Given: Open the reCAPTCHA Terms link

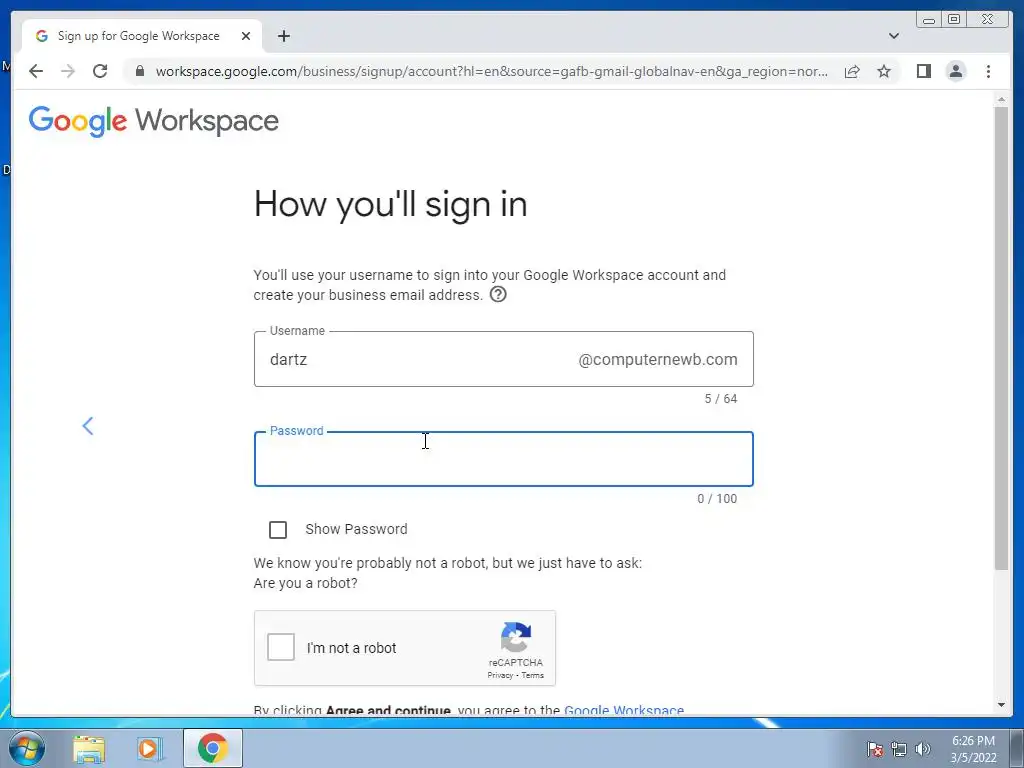Looking at the screenshot, I should pos(532,675).
